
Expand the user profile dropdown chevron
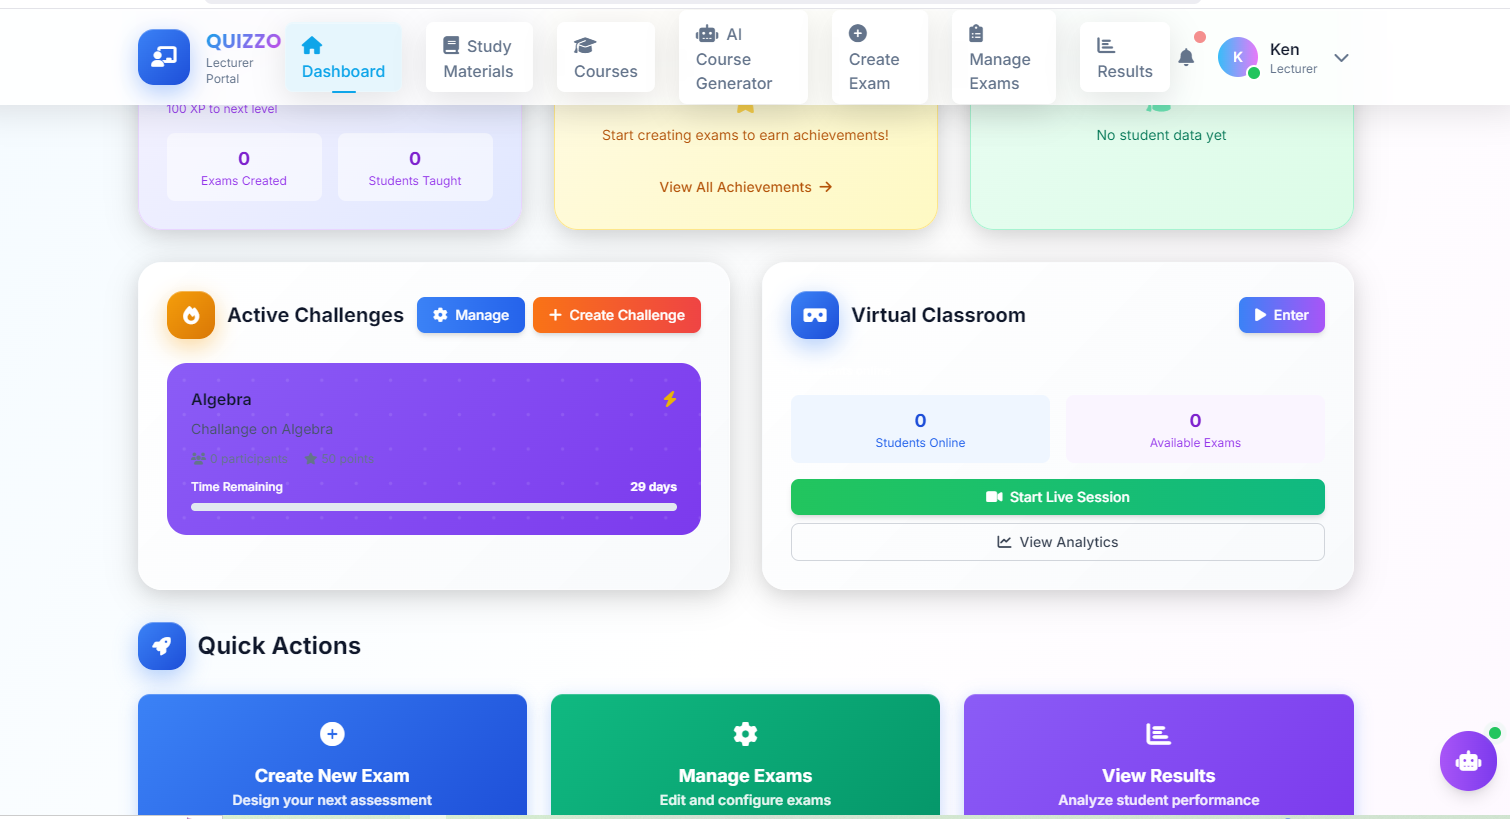(1342, 58)
